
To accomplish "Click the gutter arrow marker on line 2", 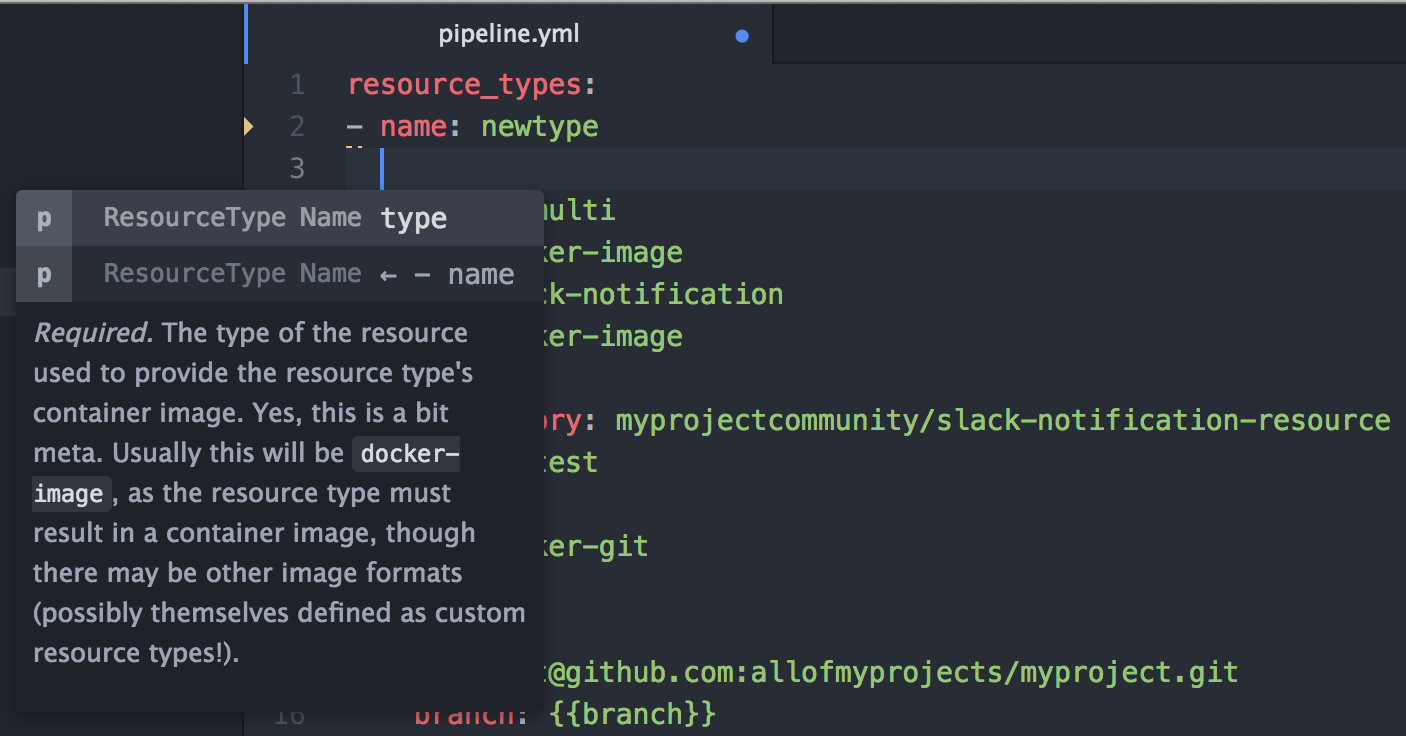I will click(x=249, y=126).
